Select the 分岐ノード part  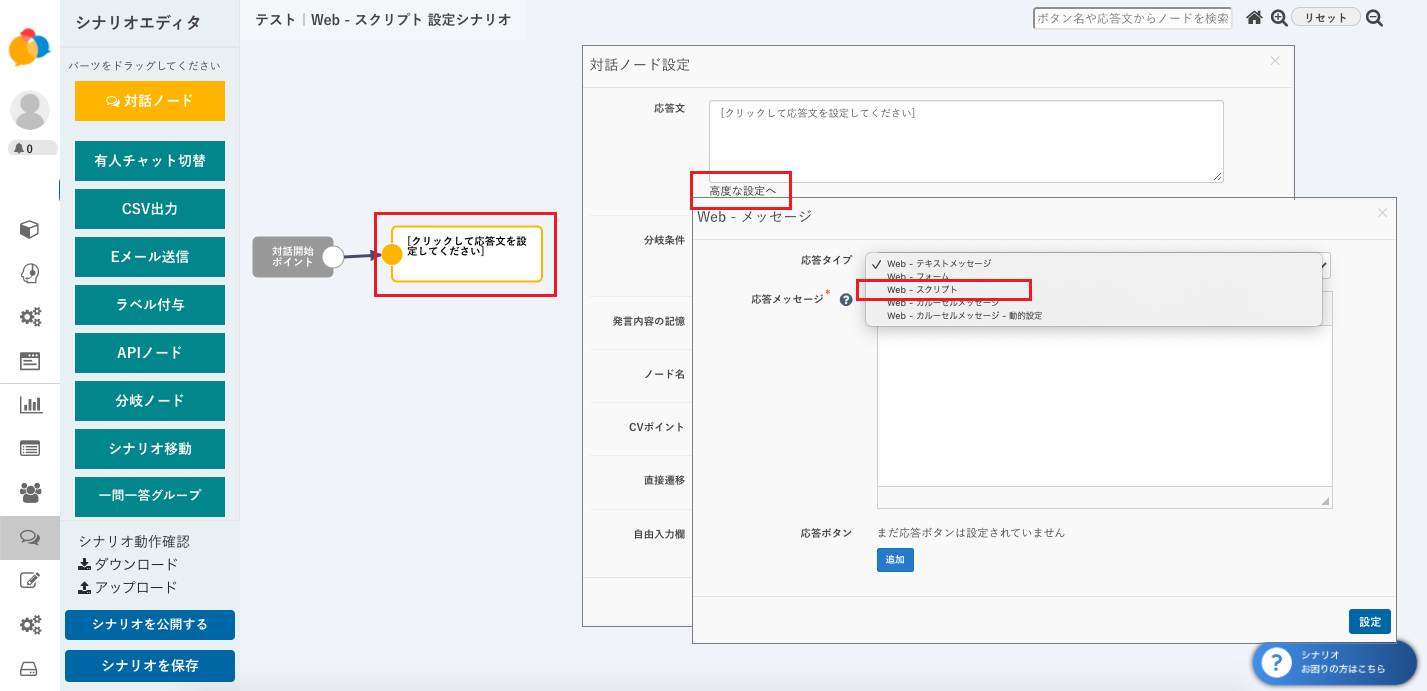[x=150, y=401]
